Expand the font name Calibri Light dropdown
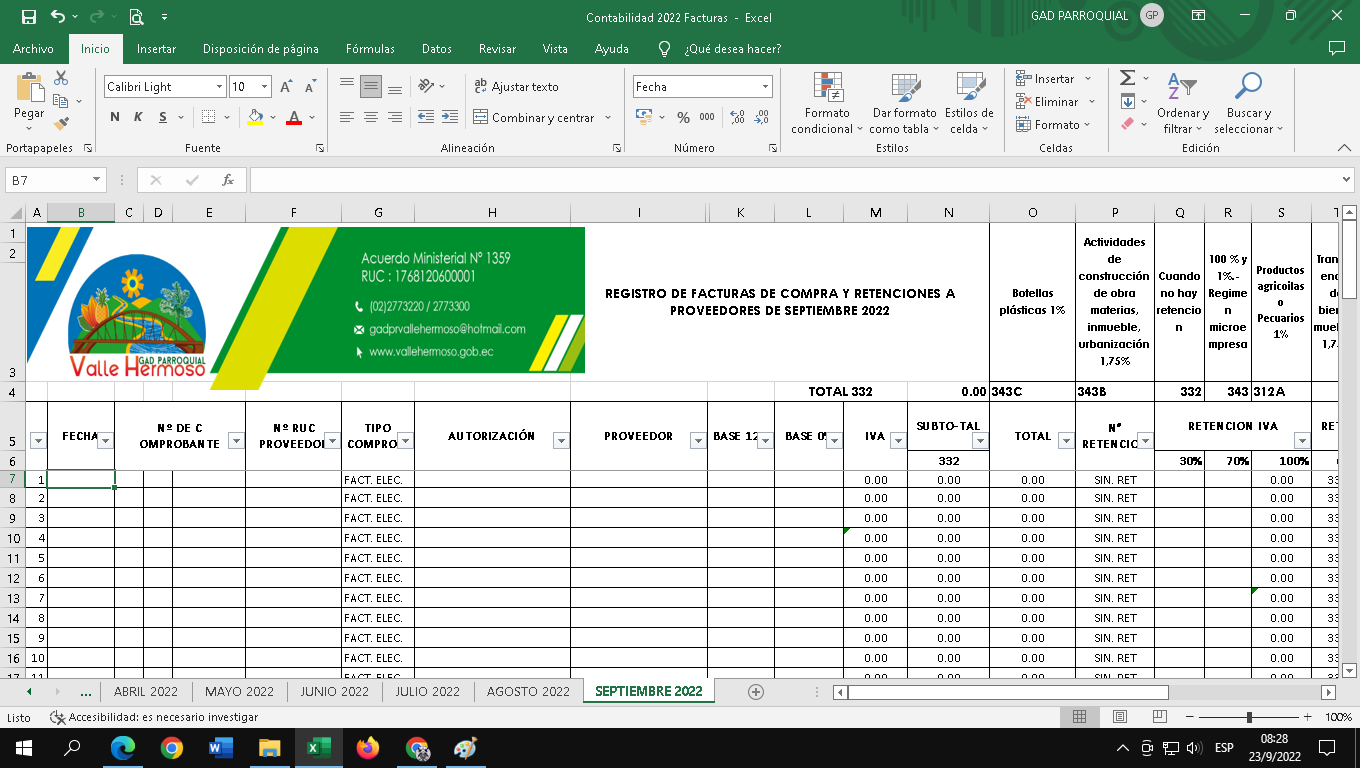The height and width of the screenshot is (768, 1360). [x=219, y=87]
